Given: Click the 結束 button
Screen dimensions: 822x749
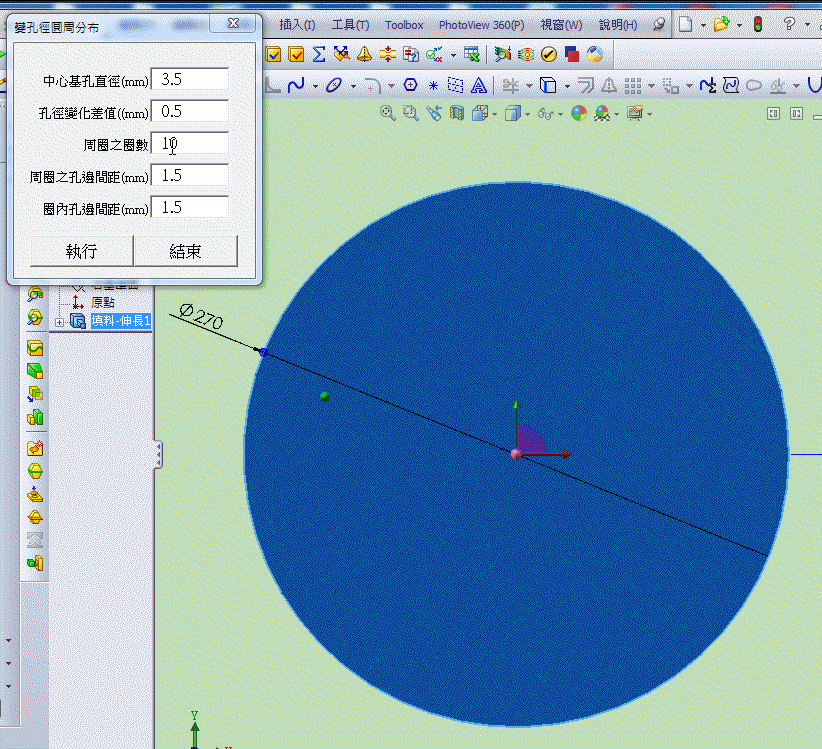Looking at the screenshot, I should coord(186,251).
